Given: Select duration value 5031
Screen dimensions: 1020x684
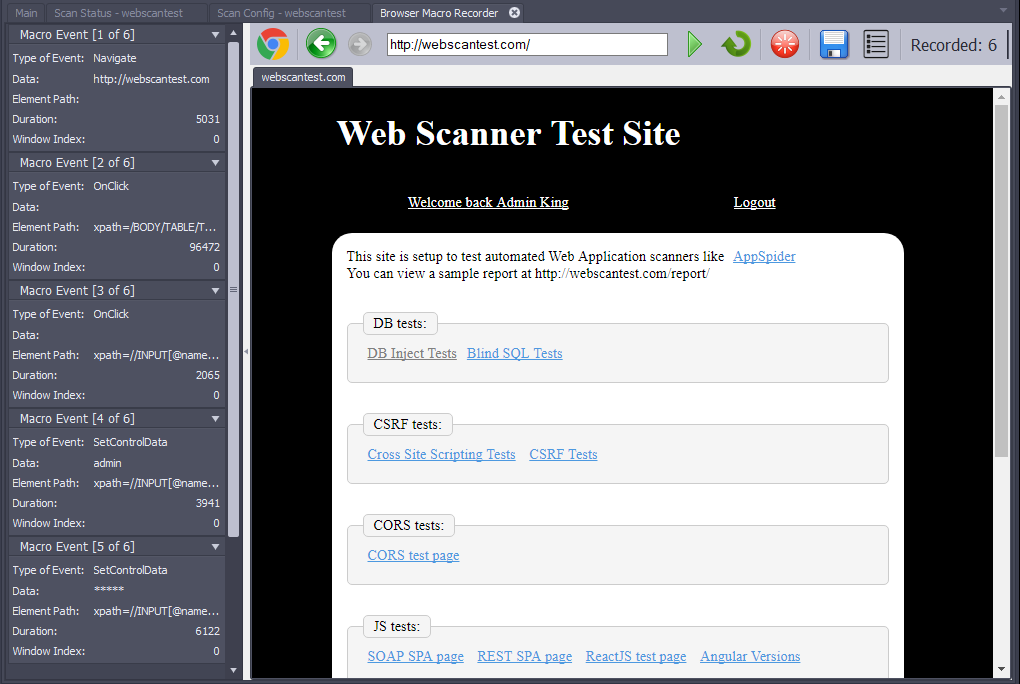Looking at the screenshot, I should (208, 119).
